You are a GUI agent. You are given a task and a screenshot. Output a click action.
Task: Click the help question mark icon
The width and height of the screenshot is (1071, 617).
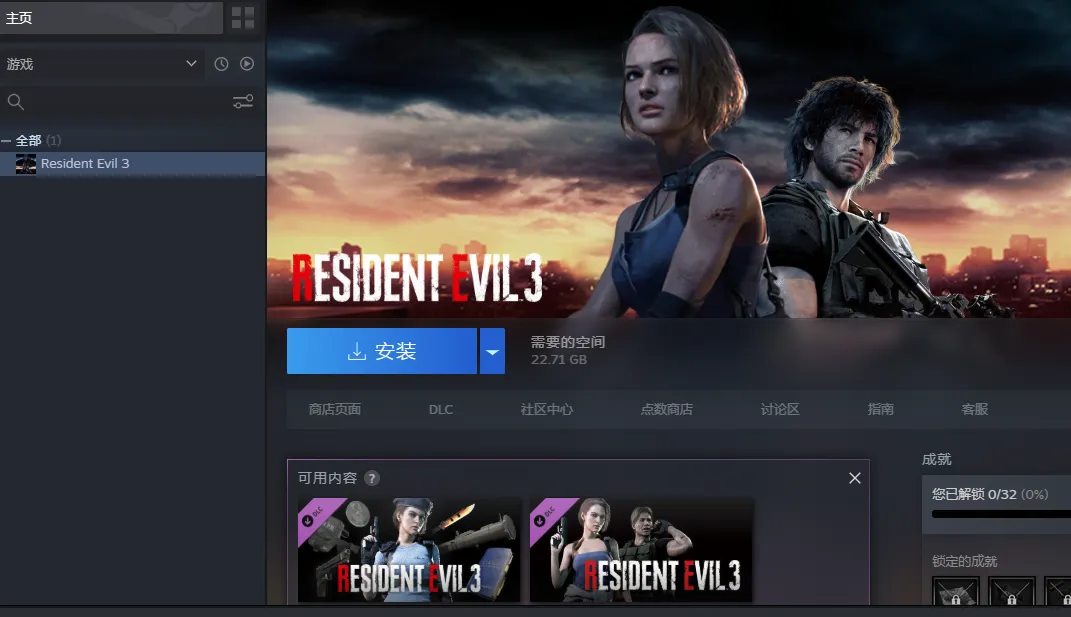[372, 479]
